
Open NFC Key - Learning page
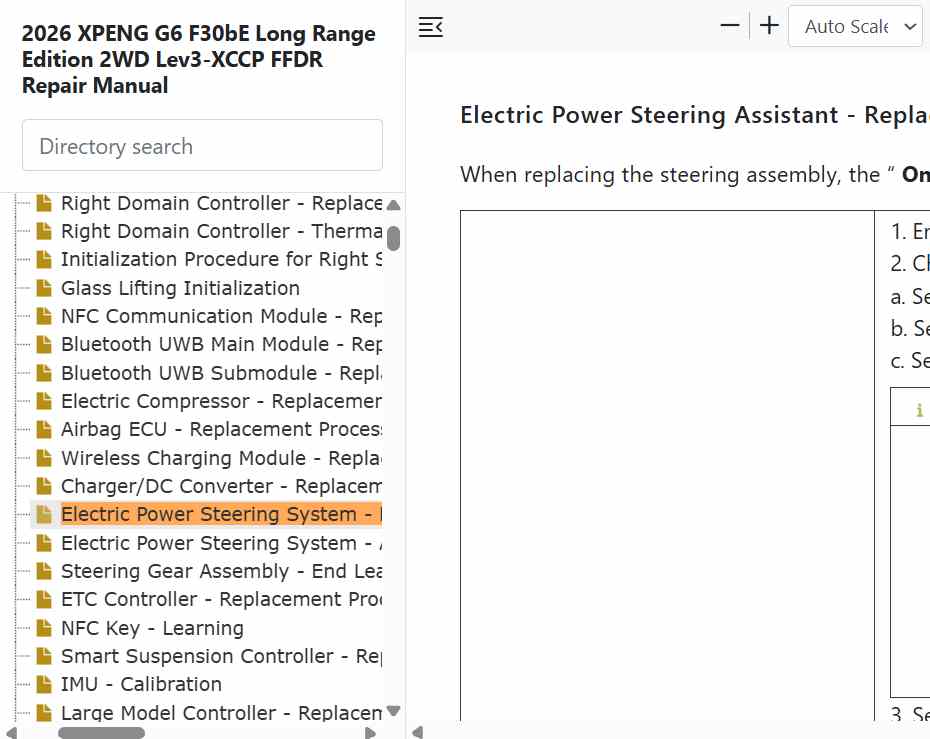click(152, 627)
